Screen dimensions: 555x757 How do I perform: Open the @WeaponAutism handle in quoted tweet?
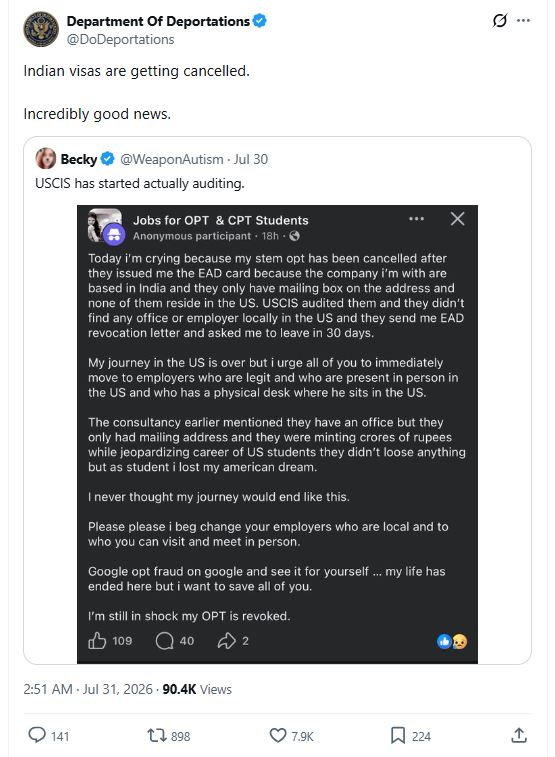[171, 159]
